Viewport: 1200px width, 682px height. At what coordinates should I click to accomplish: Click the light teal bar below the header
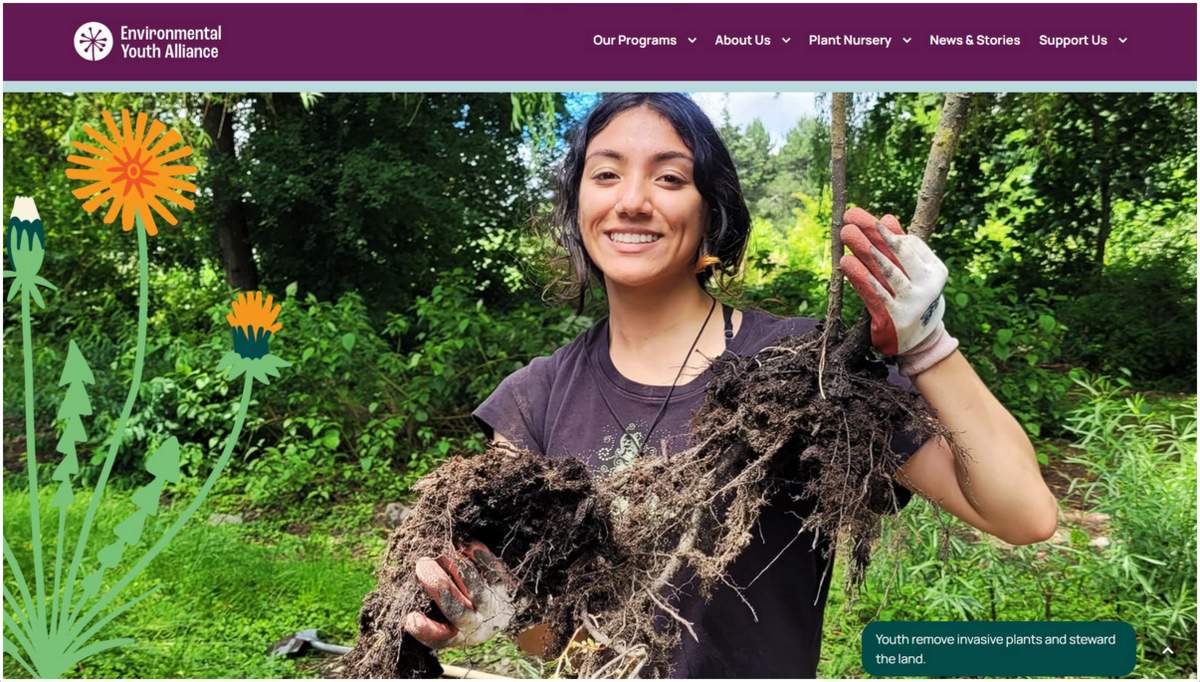click(600, 87)
